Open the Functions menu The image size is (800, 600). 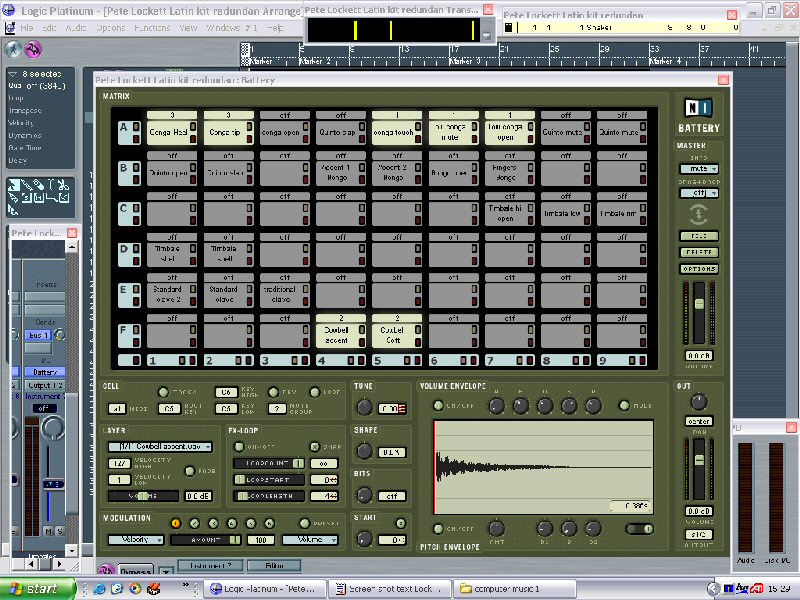[151, 28]
